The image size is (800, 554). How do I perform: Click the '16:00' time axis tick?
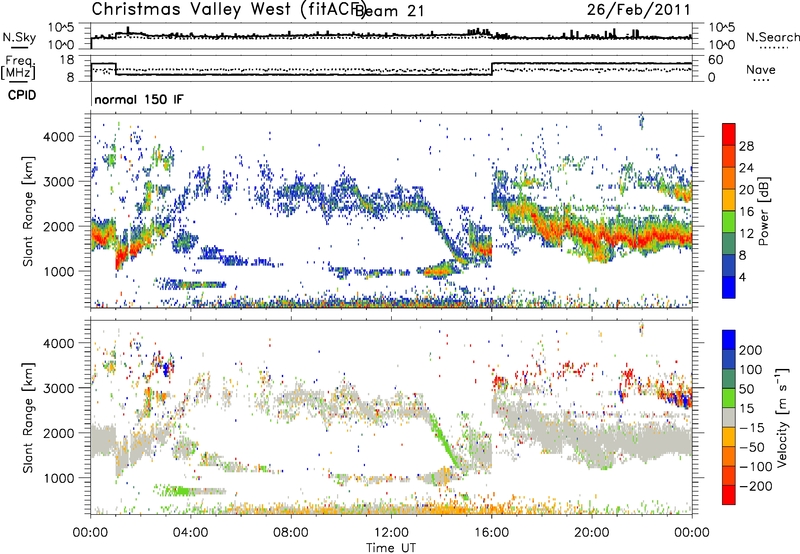[x=491, y=533]
